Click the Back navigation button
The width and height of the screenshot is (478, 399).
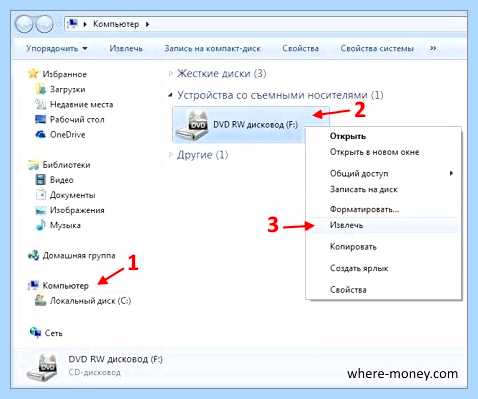(x=24, y=24)
